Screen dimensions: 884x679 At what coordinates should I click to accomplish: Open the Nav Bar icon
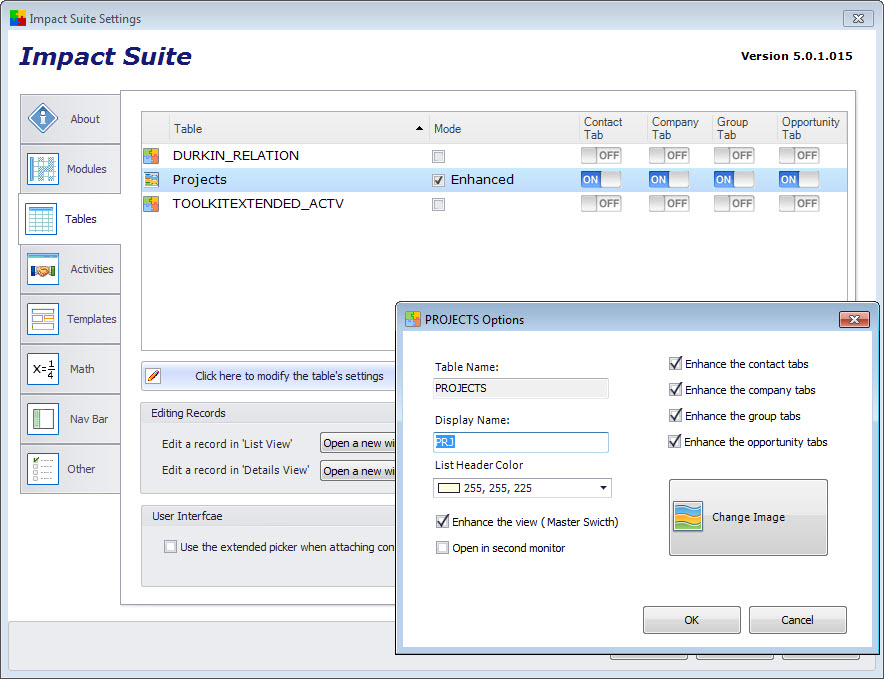click(43, 419)
